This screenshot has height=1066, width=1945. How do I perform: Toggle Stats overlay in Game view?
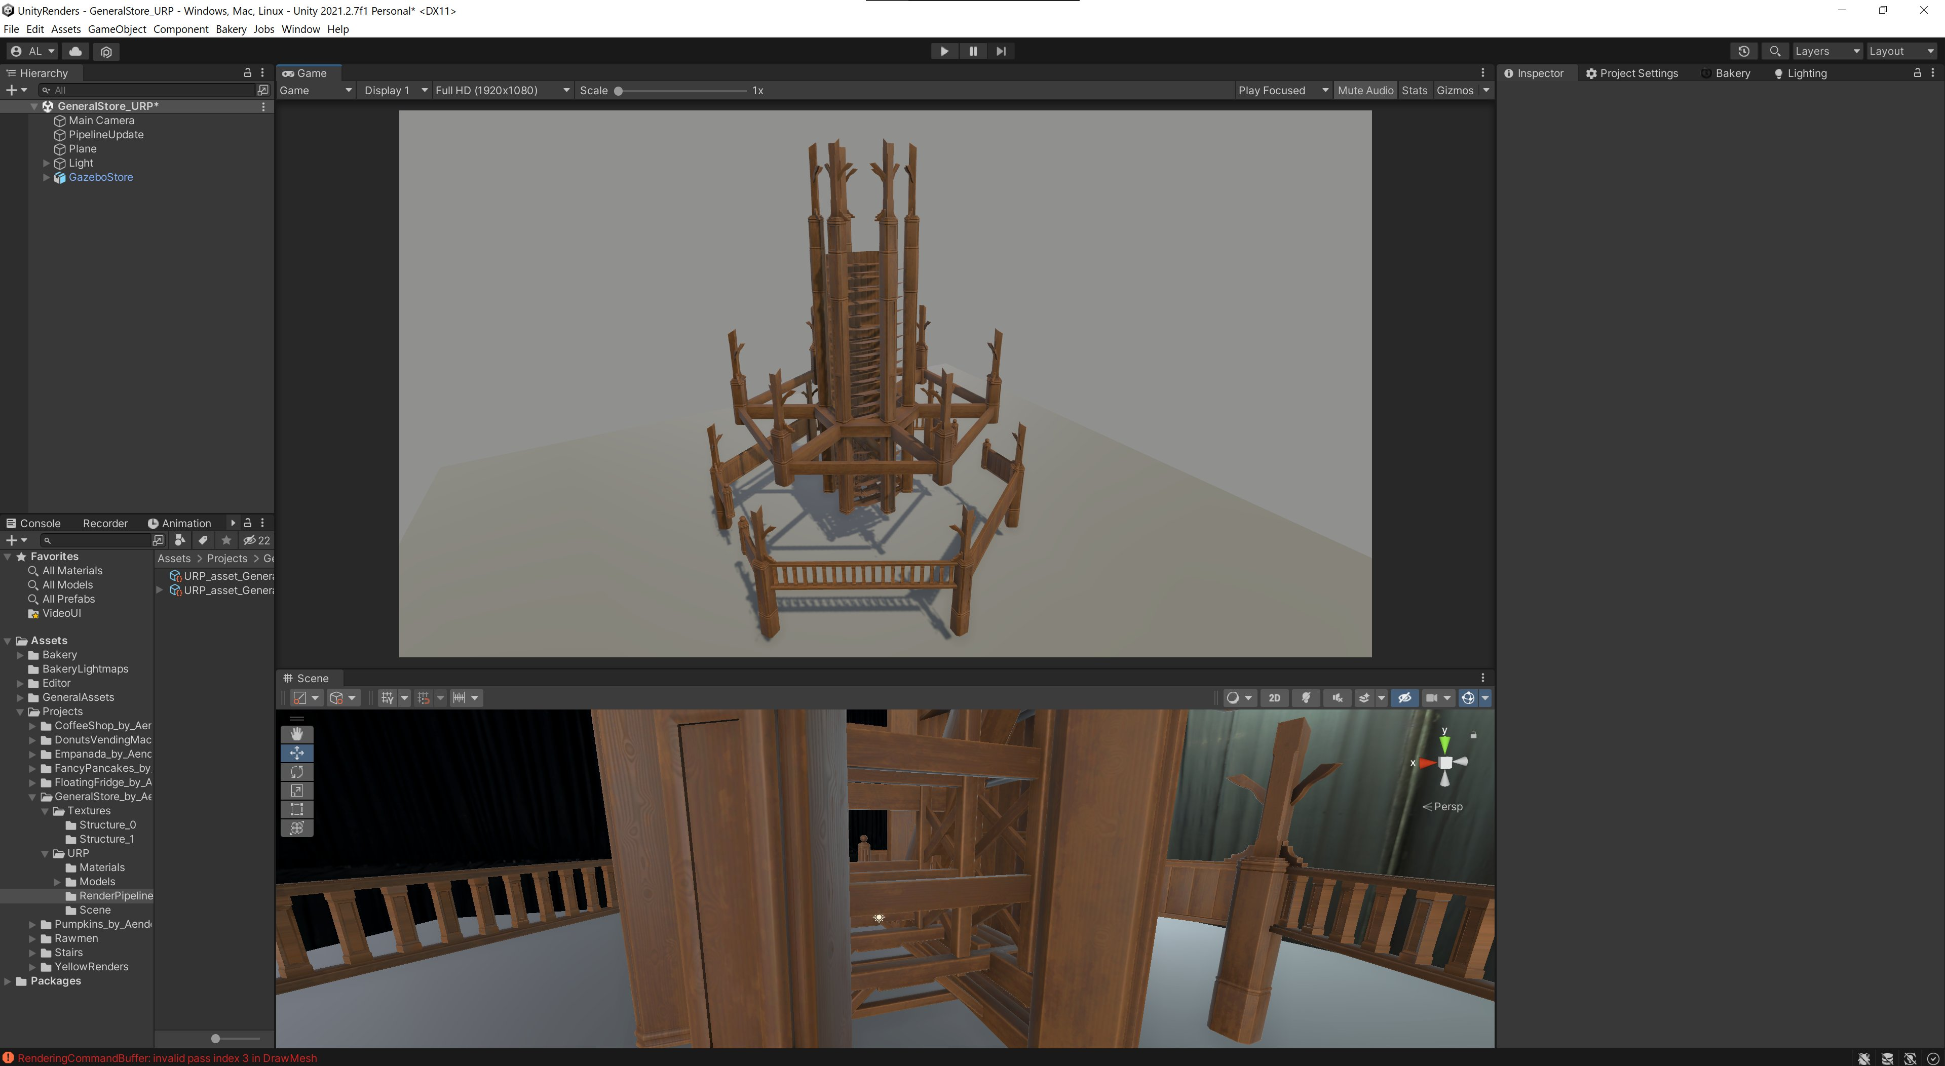[1414, 90]
